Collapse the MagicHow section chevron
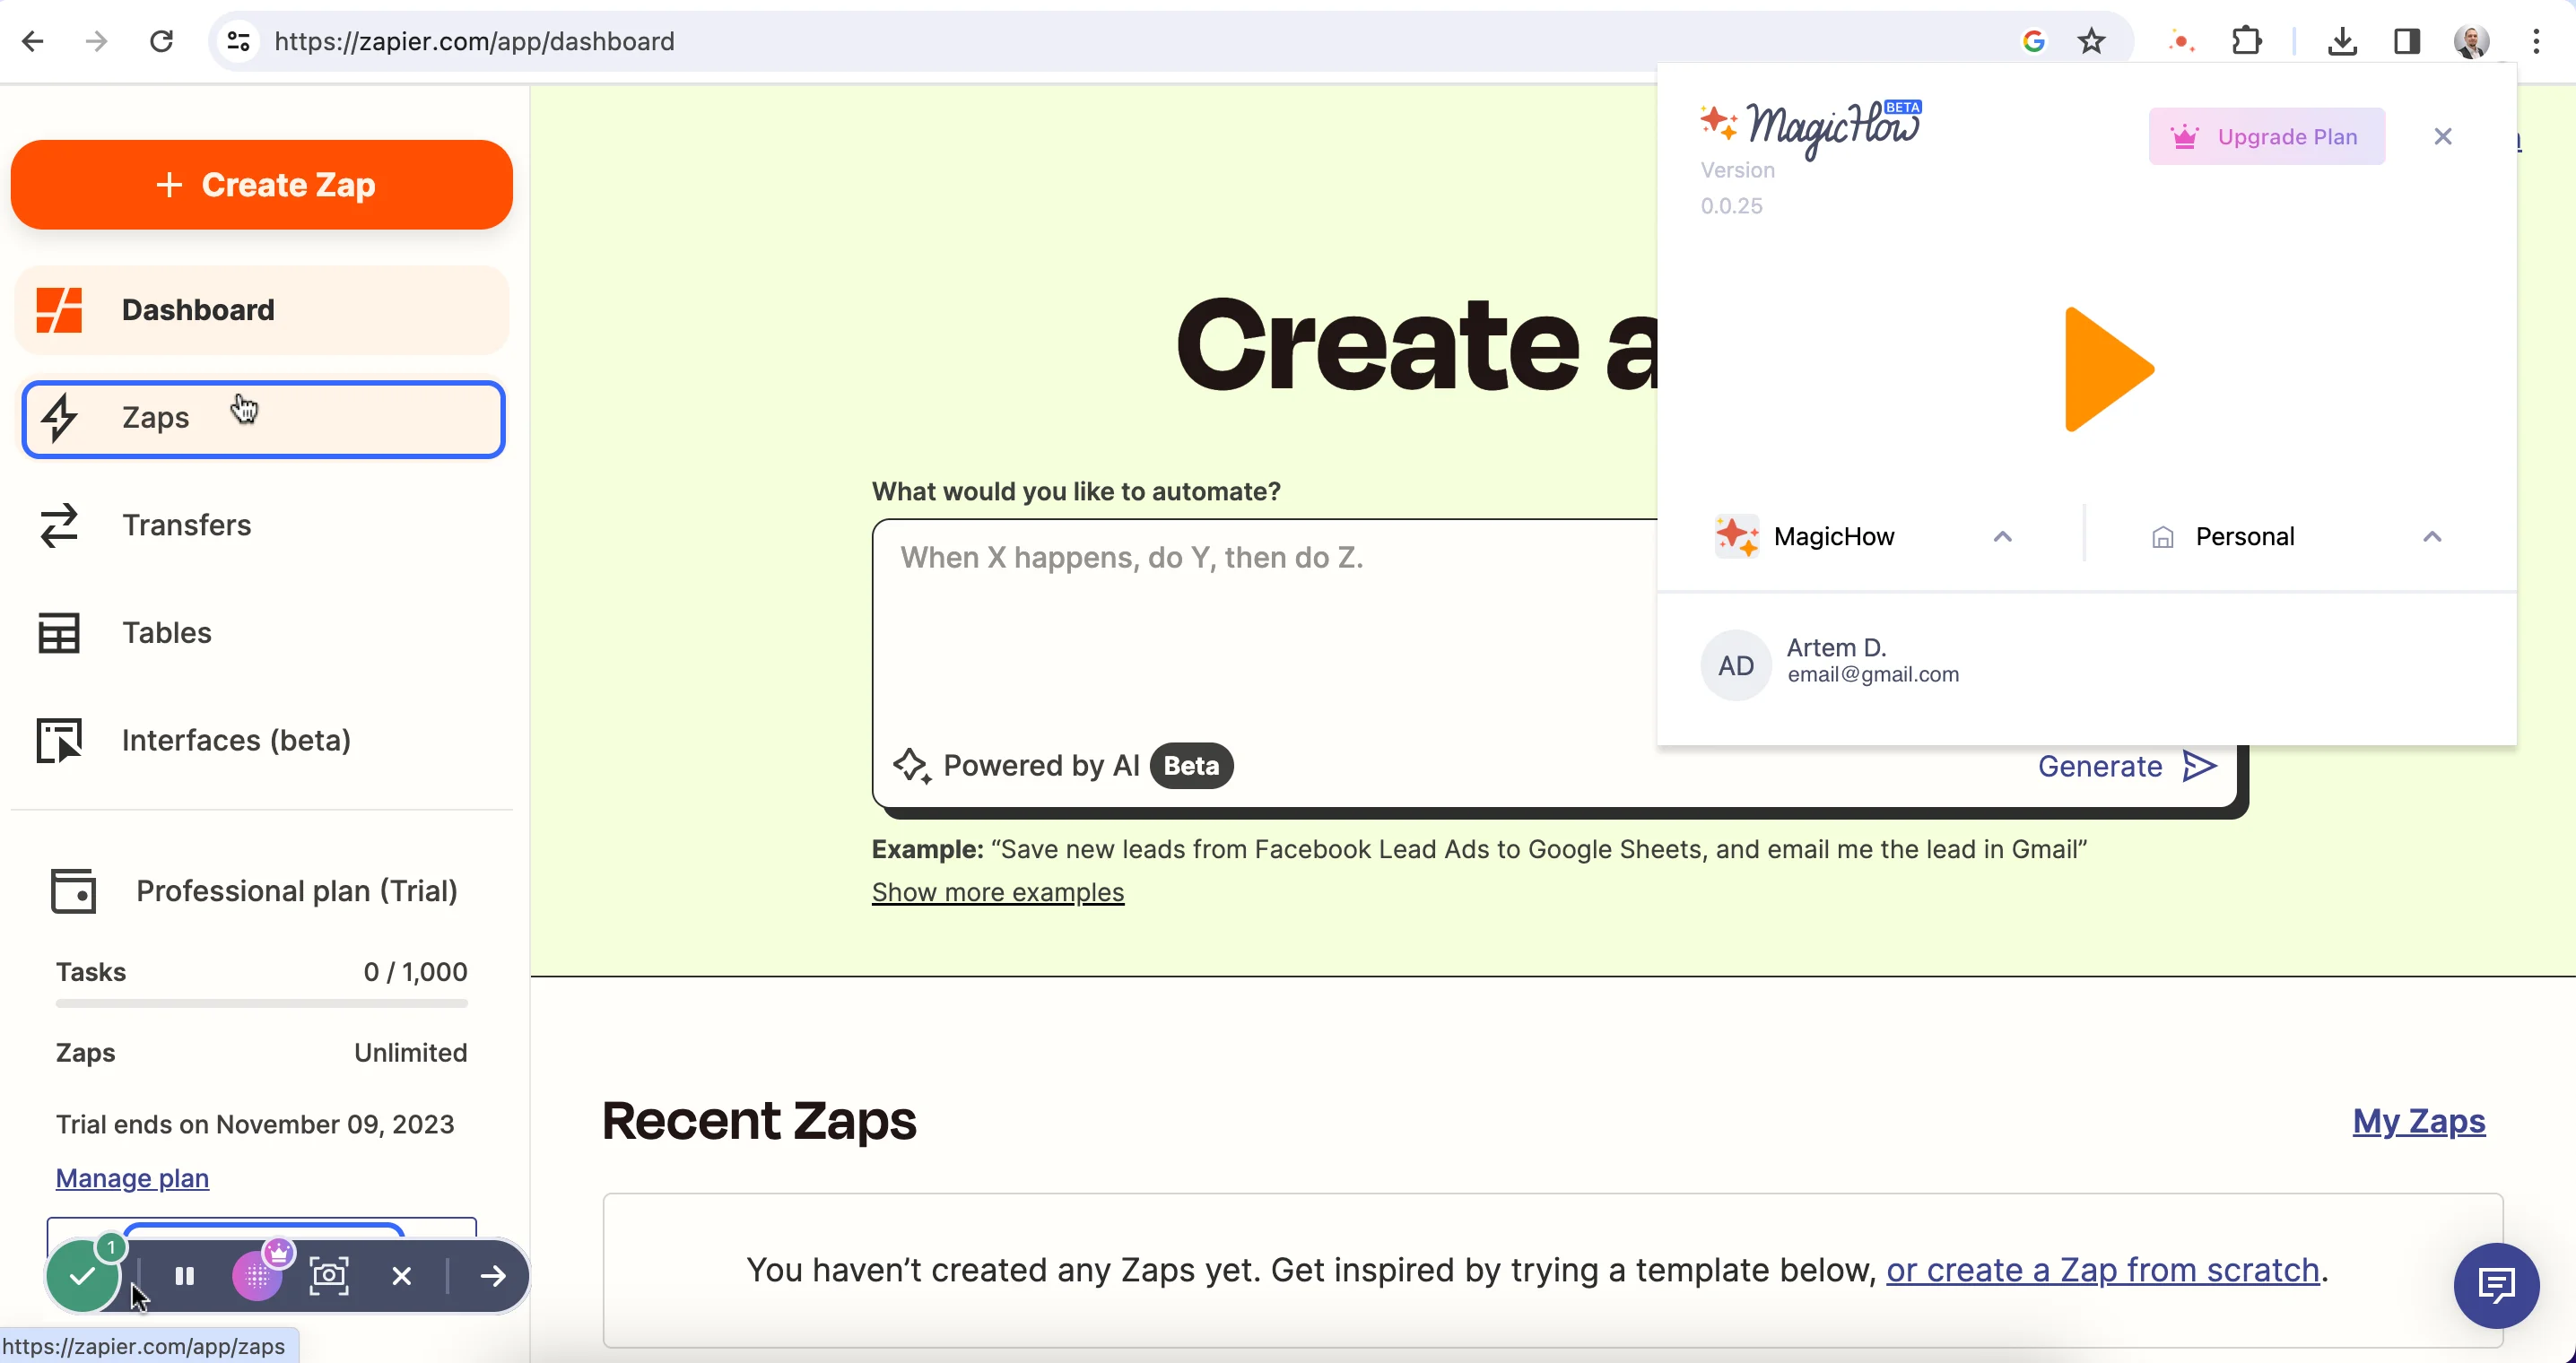The image size is (2576, 1363). pos(2003,536)
